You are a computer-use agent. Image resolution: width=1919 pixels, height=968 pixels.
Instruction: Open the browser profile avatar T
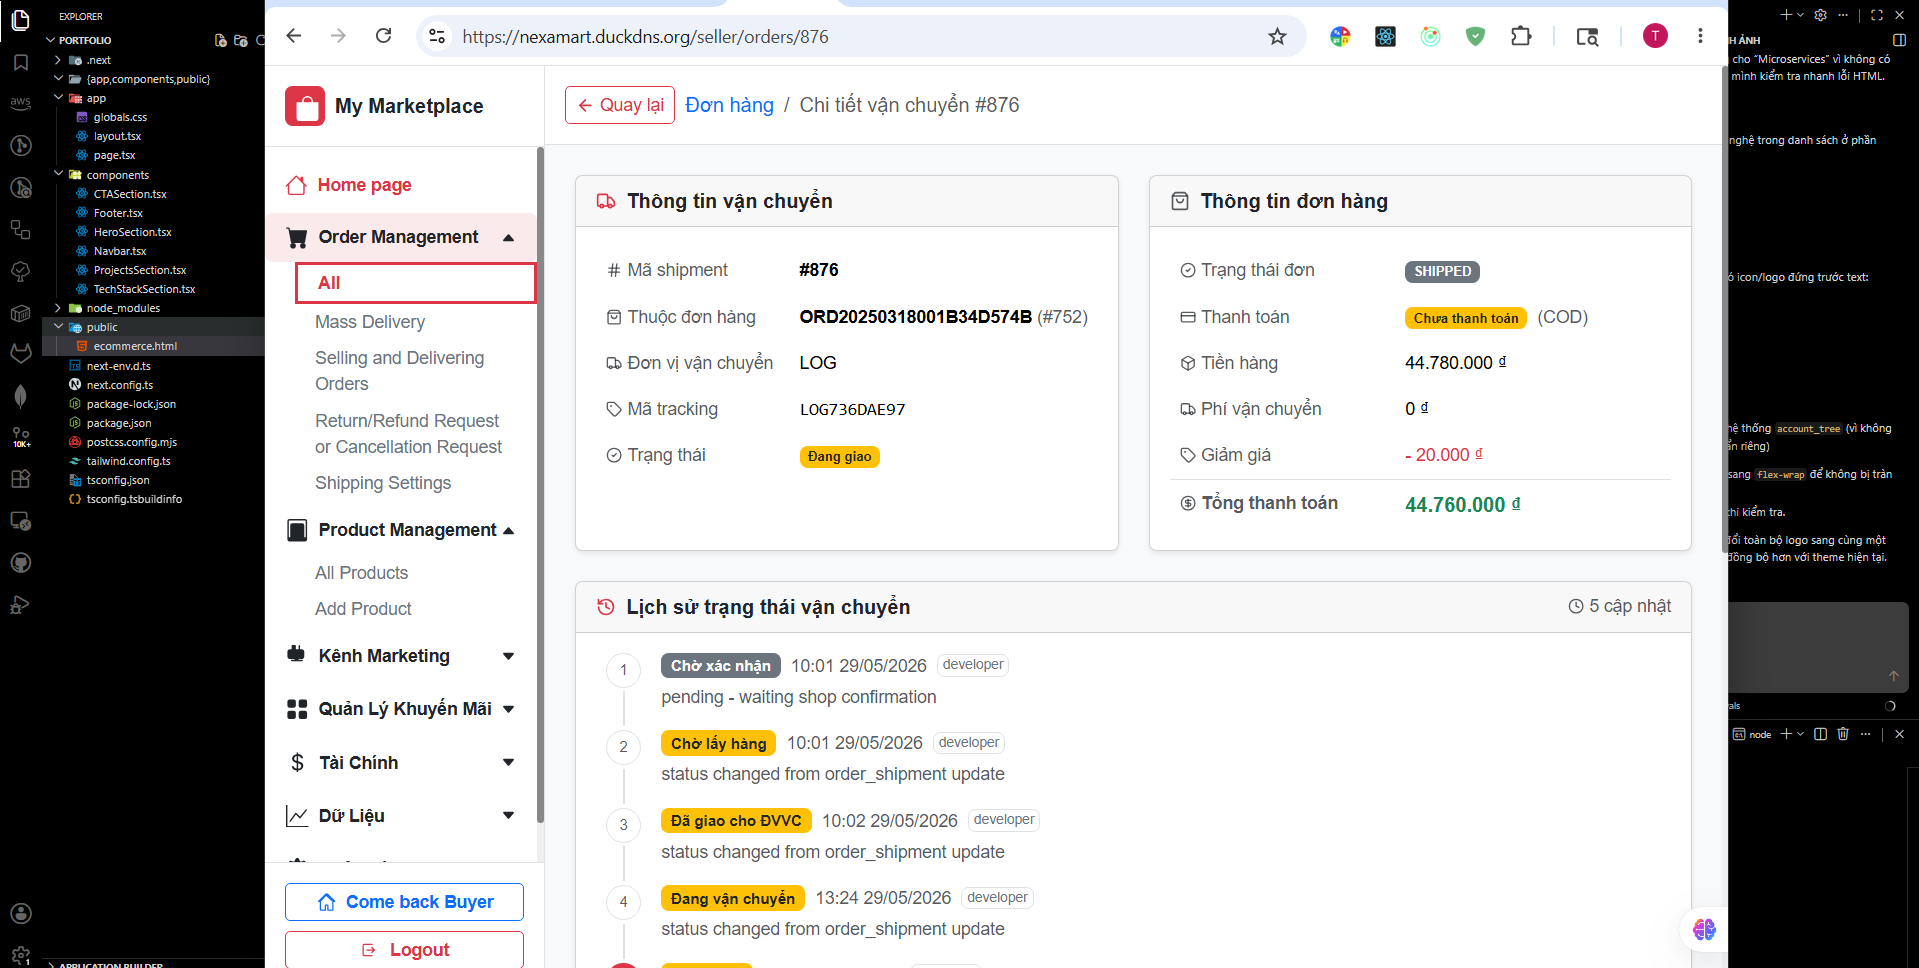(x=1655, y=36)
